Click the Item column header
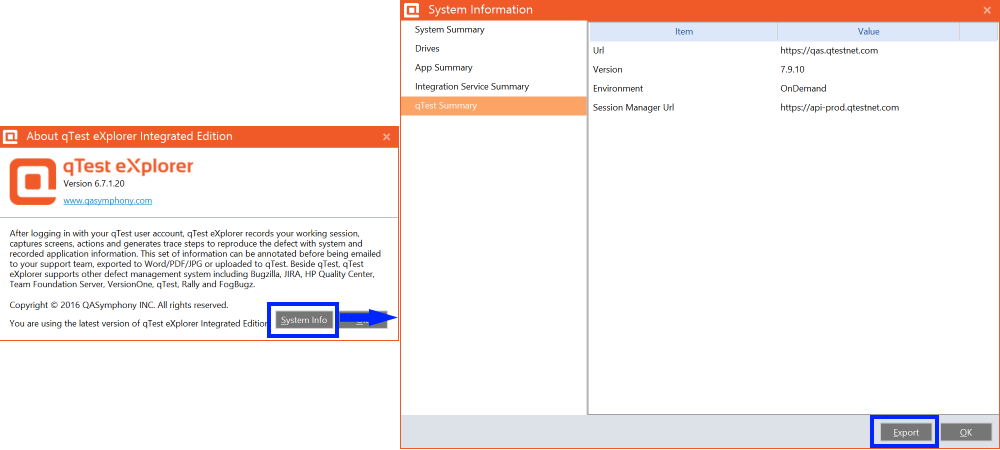This screenshot has height=450, width=1000. pyautogui.click(x=684, y=31)
